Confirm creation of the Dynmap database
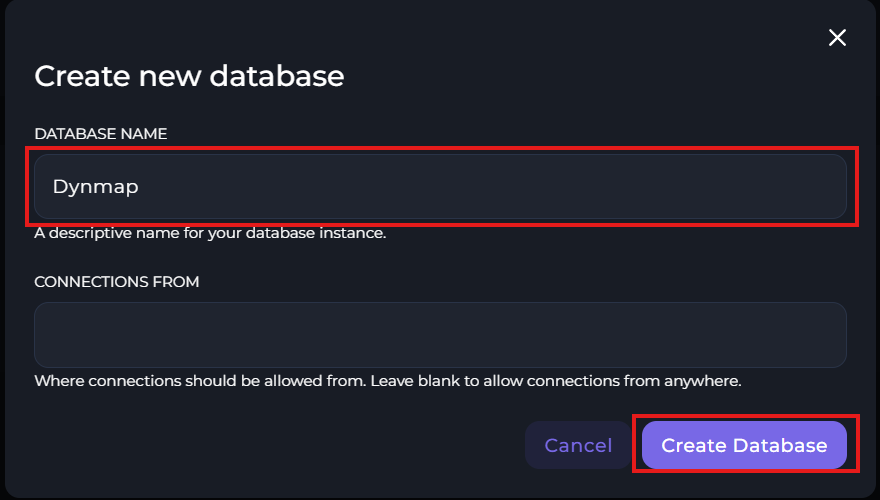This screenshot has height=500, width=880. click(x=744, y=445)
